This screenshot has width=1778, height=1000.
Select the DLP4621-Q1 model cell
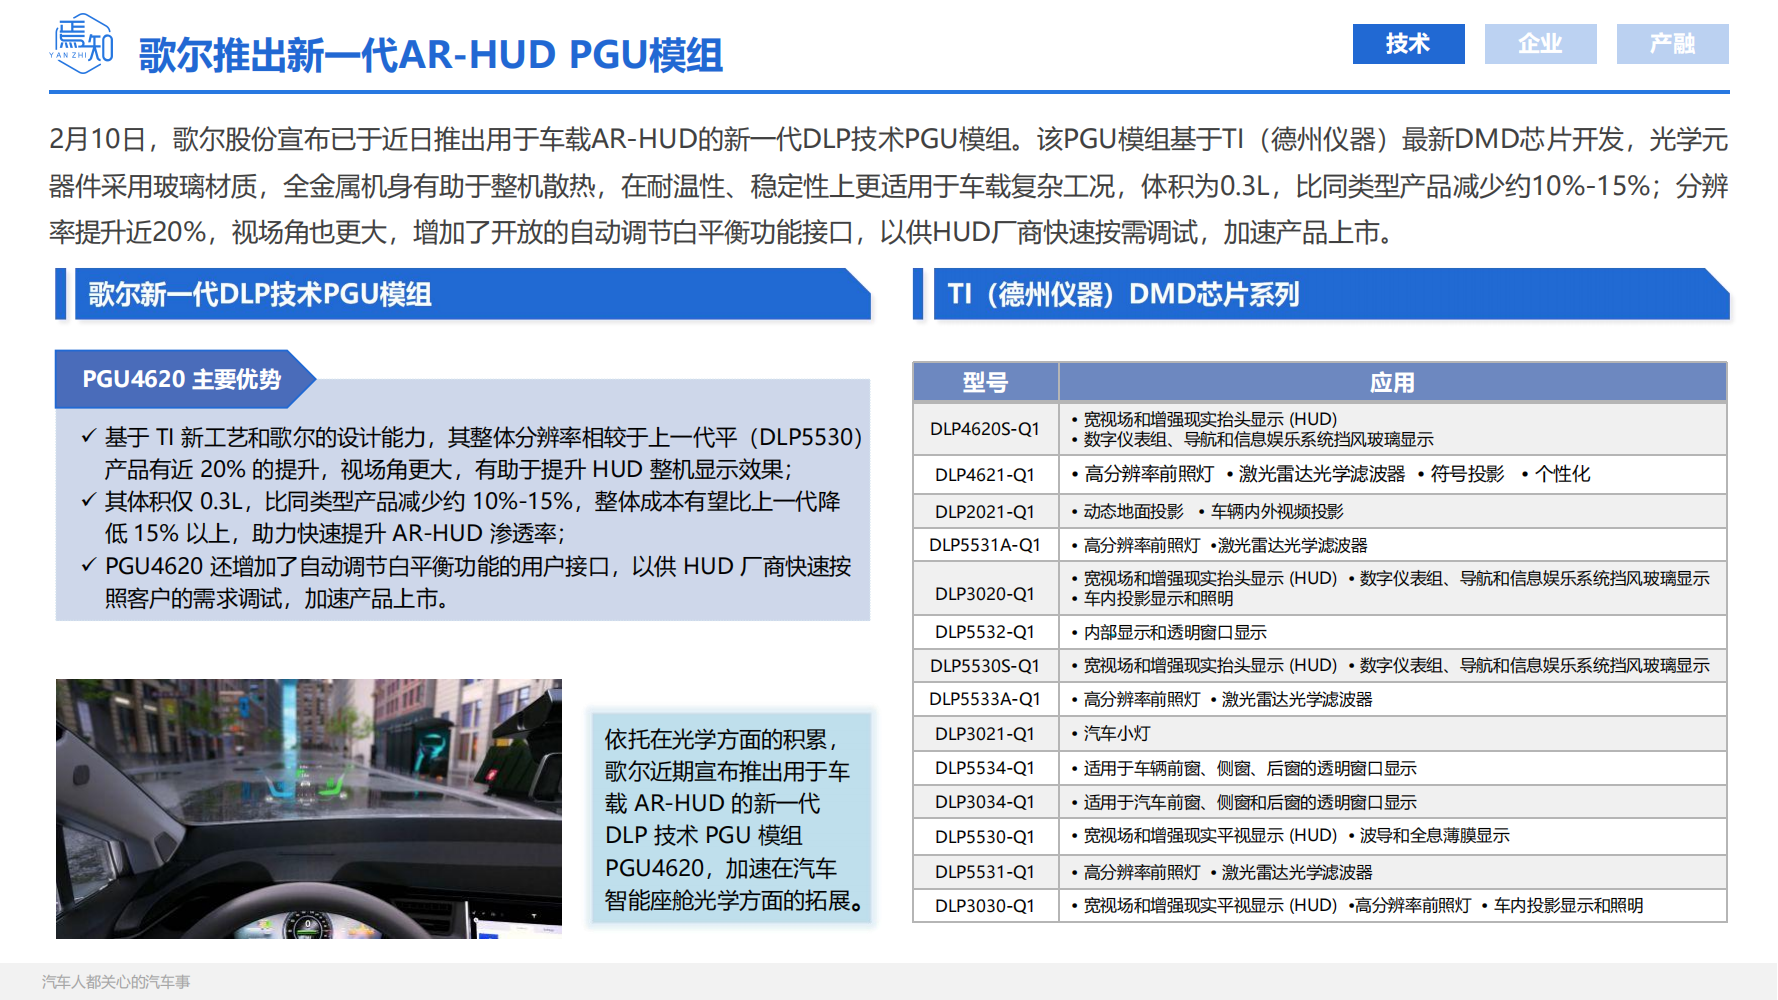click(x=985, y=475)
